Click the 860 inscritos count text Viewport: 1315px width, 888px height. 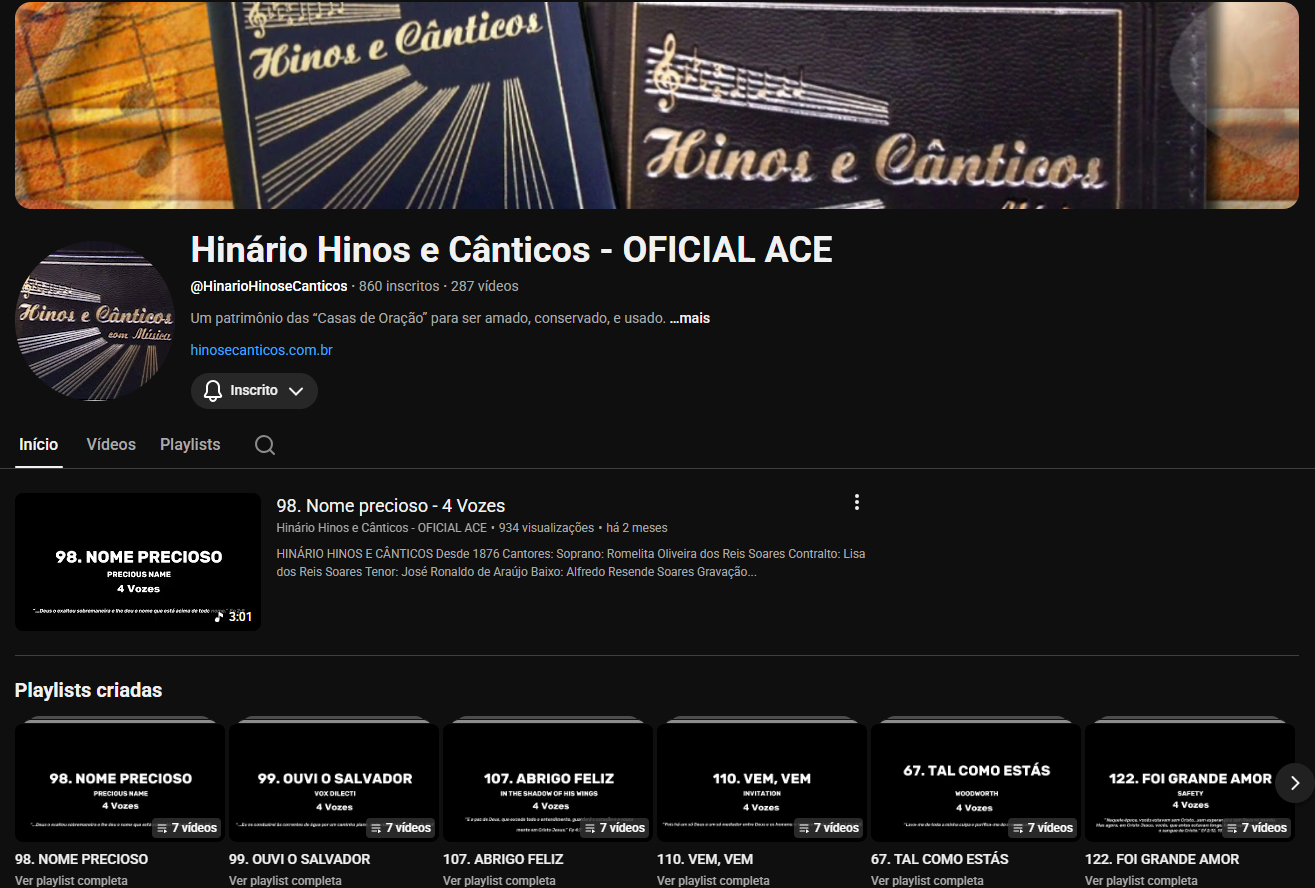(x=399, y=286)
